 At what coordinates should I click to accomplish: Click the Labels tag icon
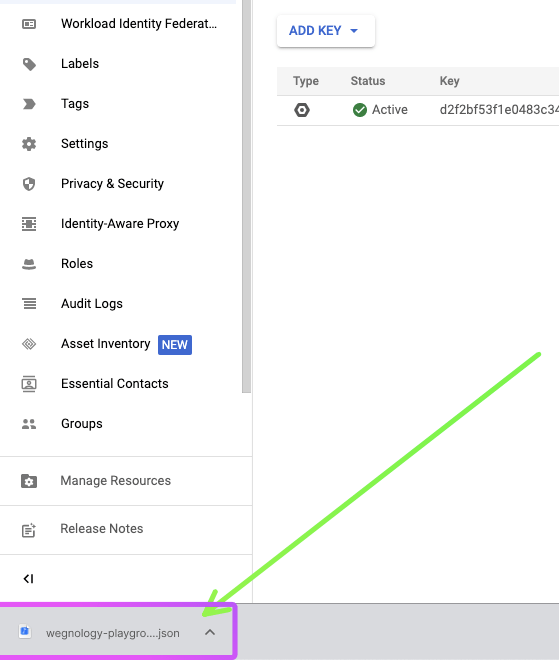(29, 64)
